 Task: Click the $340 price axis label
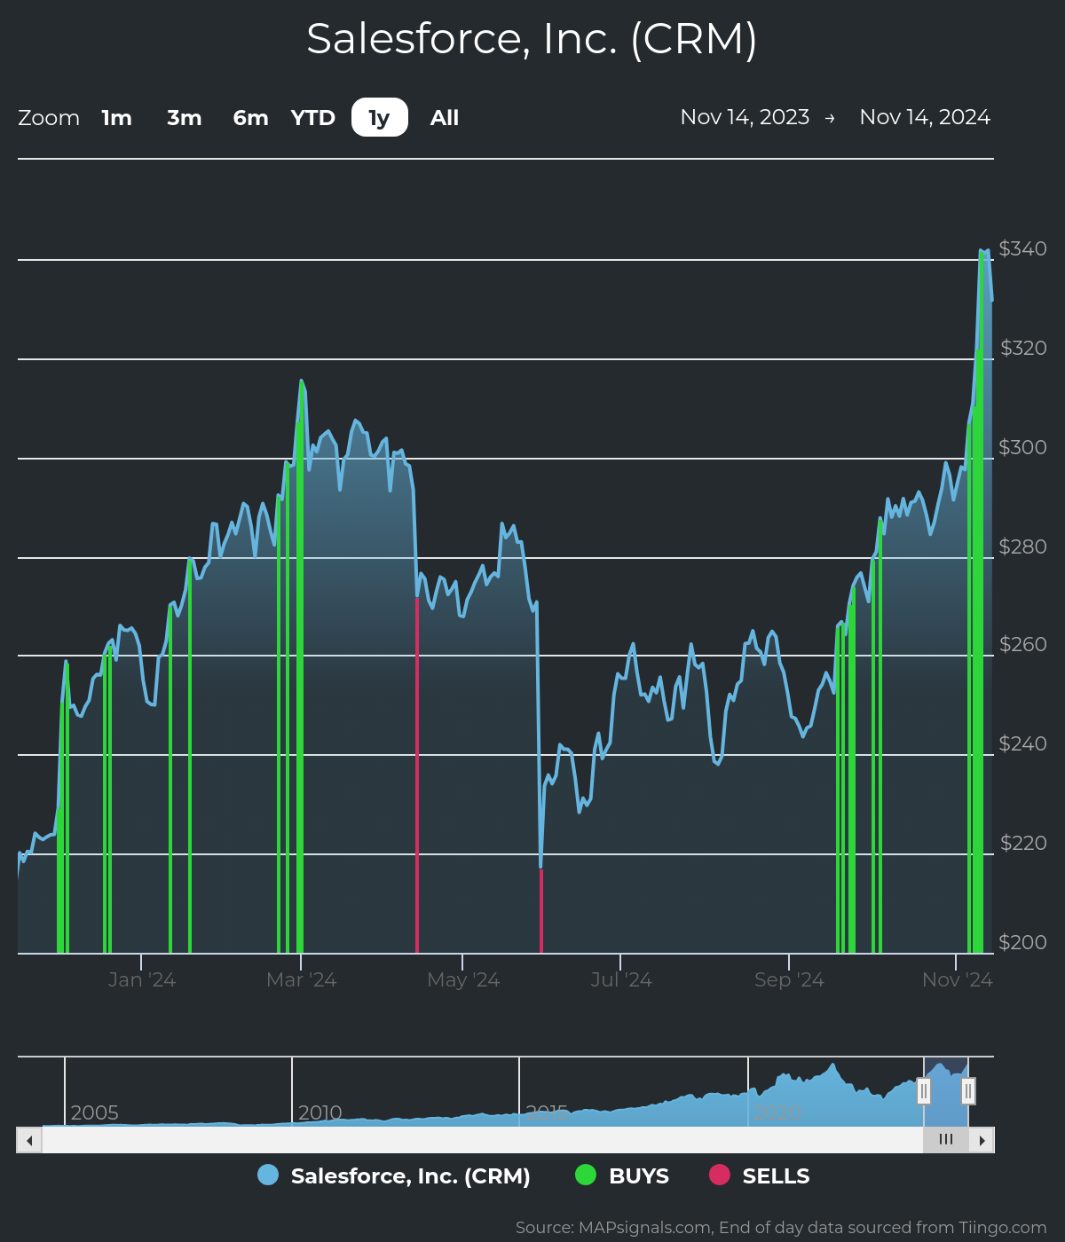(1023, 248)
